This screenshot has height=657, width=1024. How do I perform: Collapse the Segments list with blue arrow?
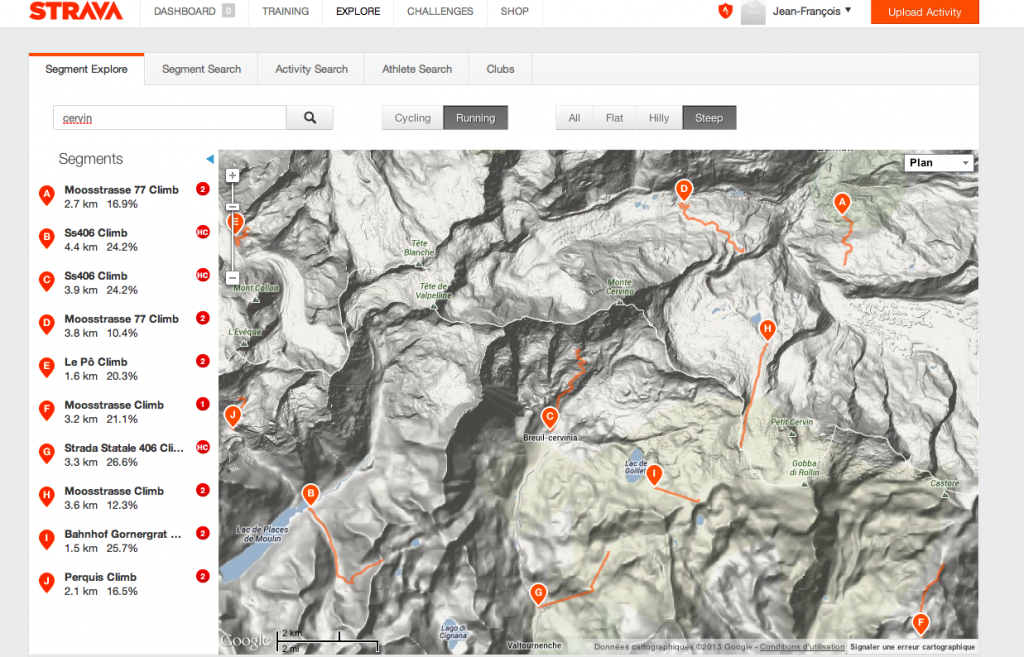click(x=210, y=159)
